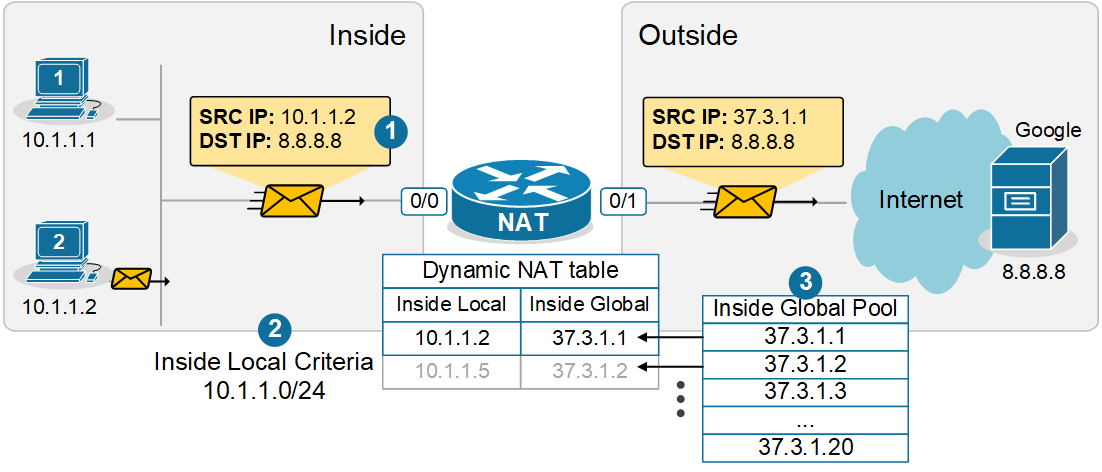Click the 10.1.1.2 cell in NAT table

pyautogui.click(x=451, y=338)
